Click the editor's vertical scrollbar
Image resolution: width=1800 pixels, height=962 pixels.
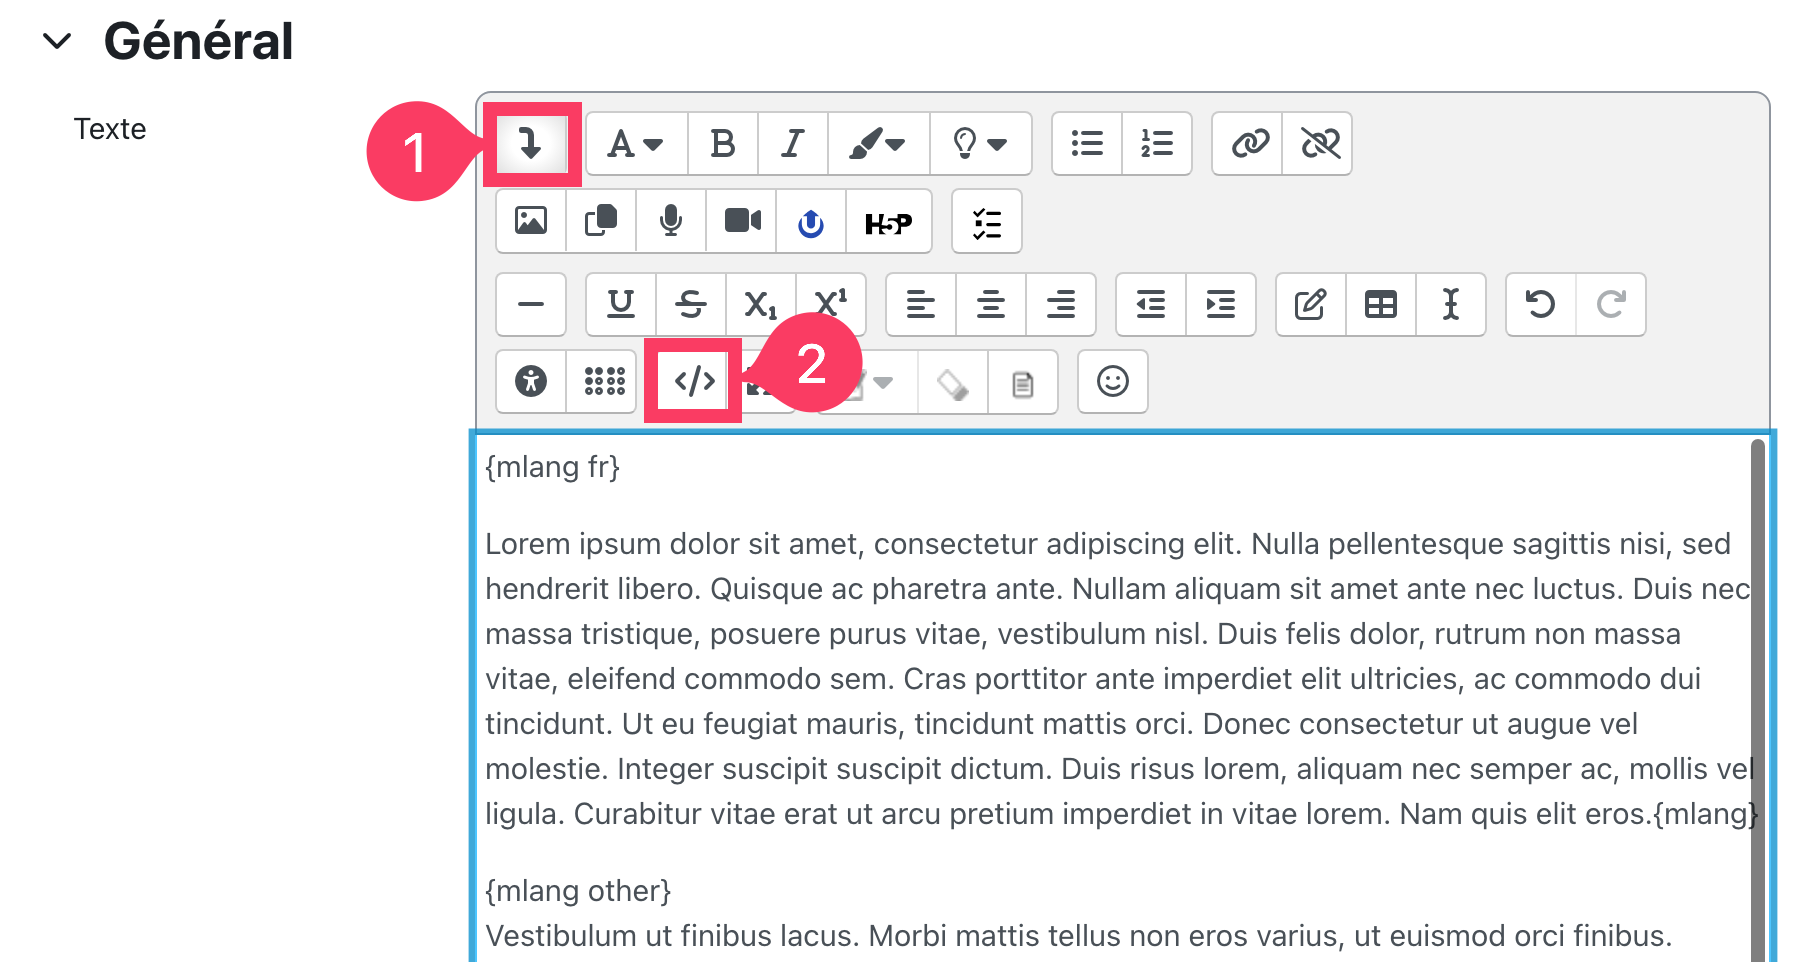(1757, 700)
